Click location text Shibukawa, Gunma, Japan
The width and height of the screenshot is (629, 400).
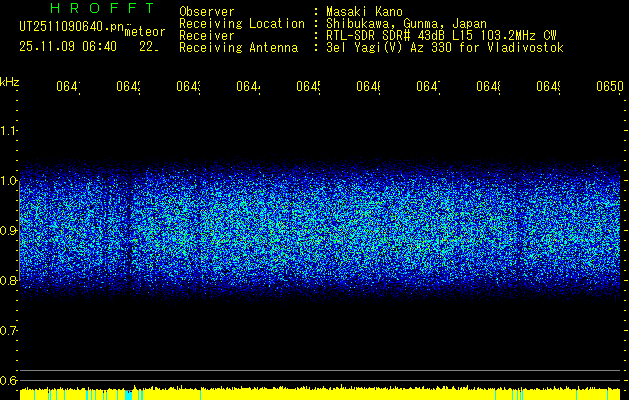406,24
